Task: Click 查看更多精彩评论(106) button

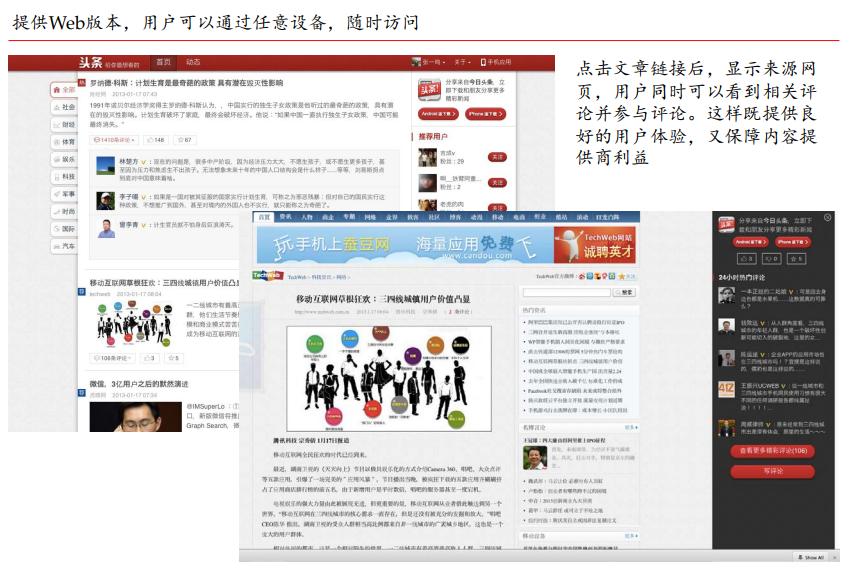Action: [773, 451]
